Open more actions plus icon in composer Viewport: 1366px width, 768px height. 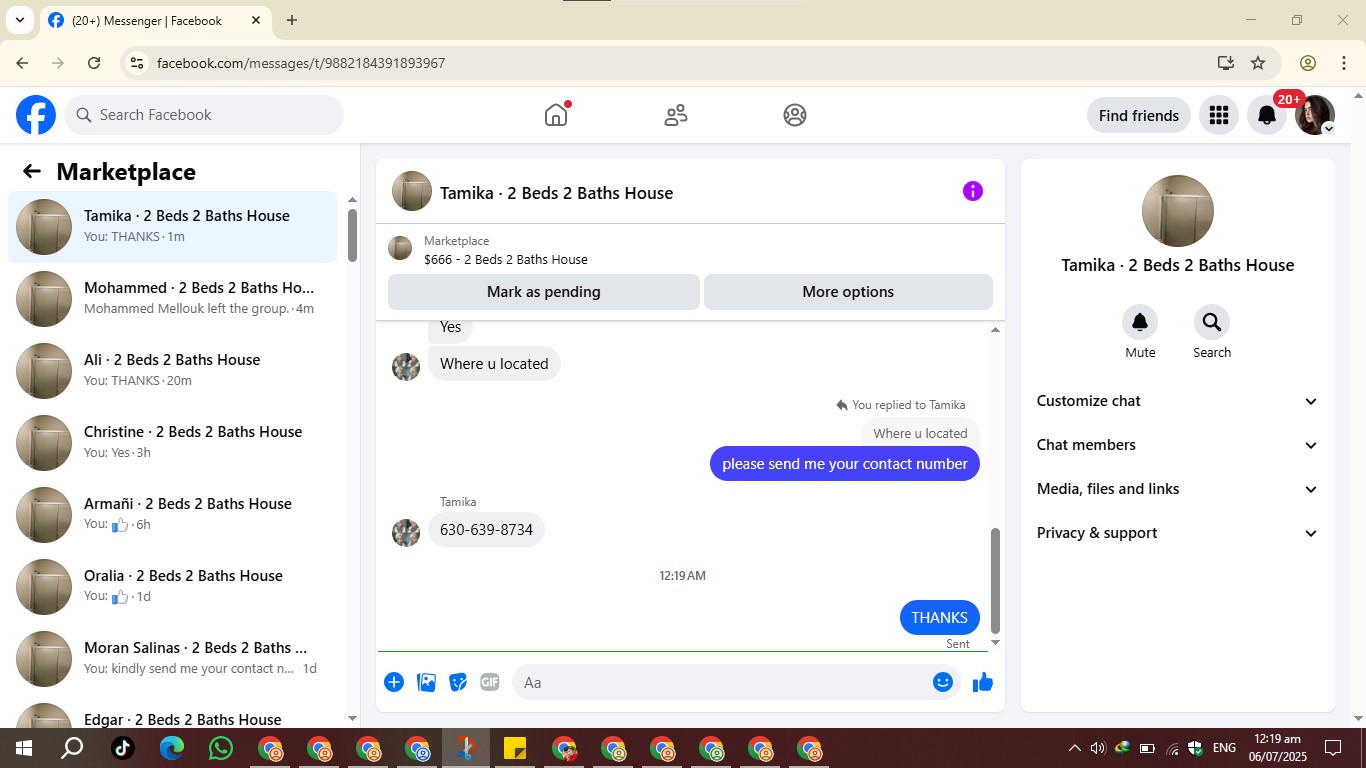(x=394, y=682)
